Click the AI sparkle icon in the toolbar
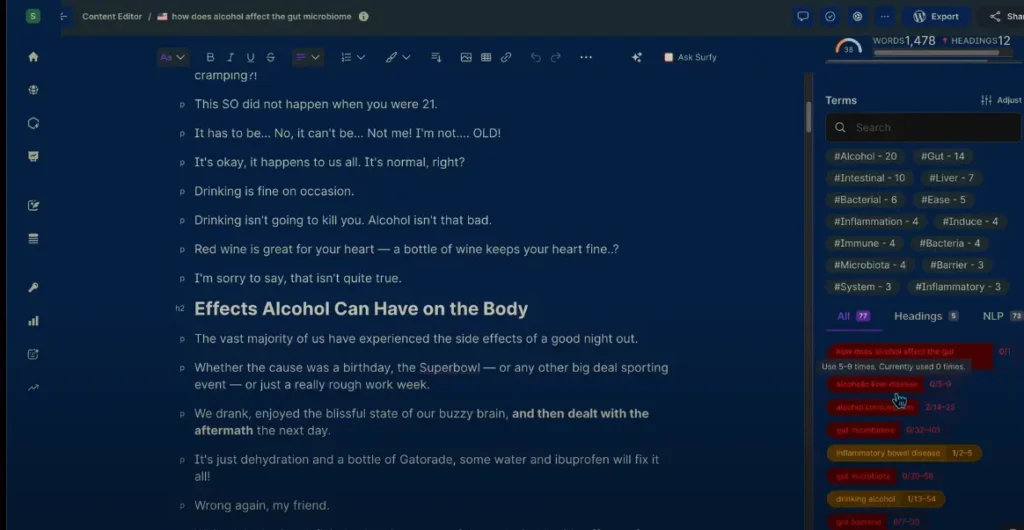This screenshot has height=530, width=1024. click(x=637, y=57)
